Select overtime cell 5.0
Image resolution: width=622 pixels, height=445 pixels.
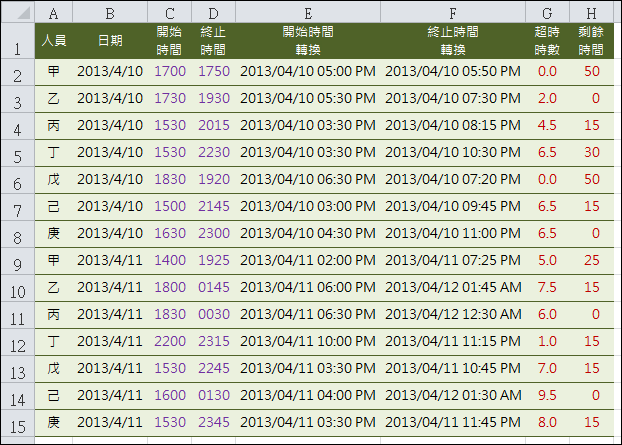click(x=547, y=261)
